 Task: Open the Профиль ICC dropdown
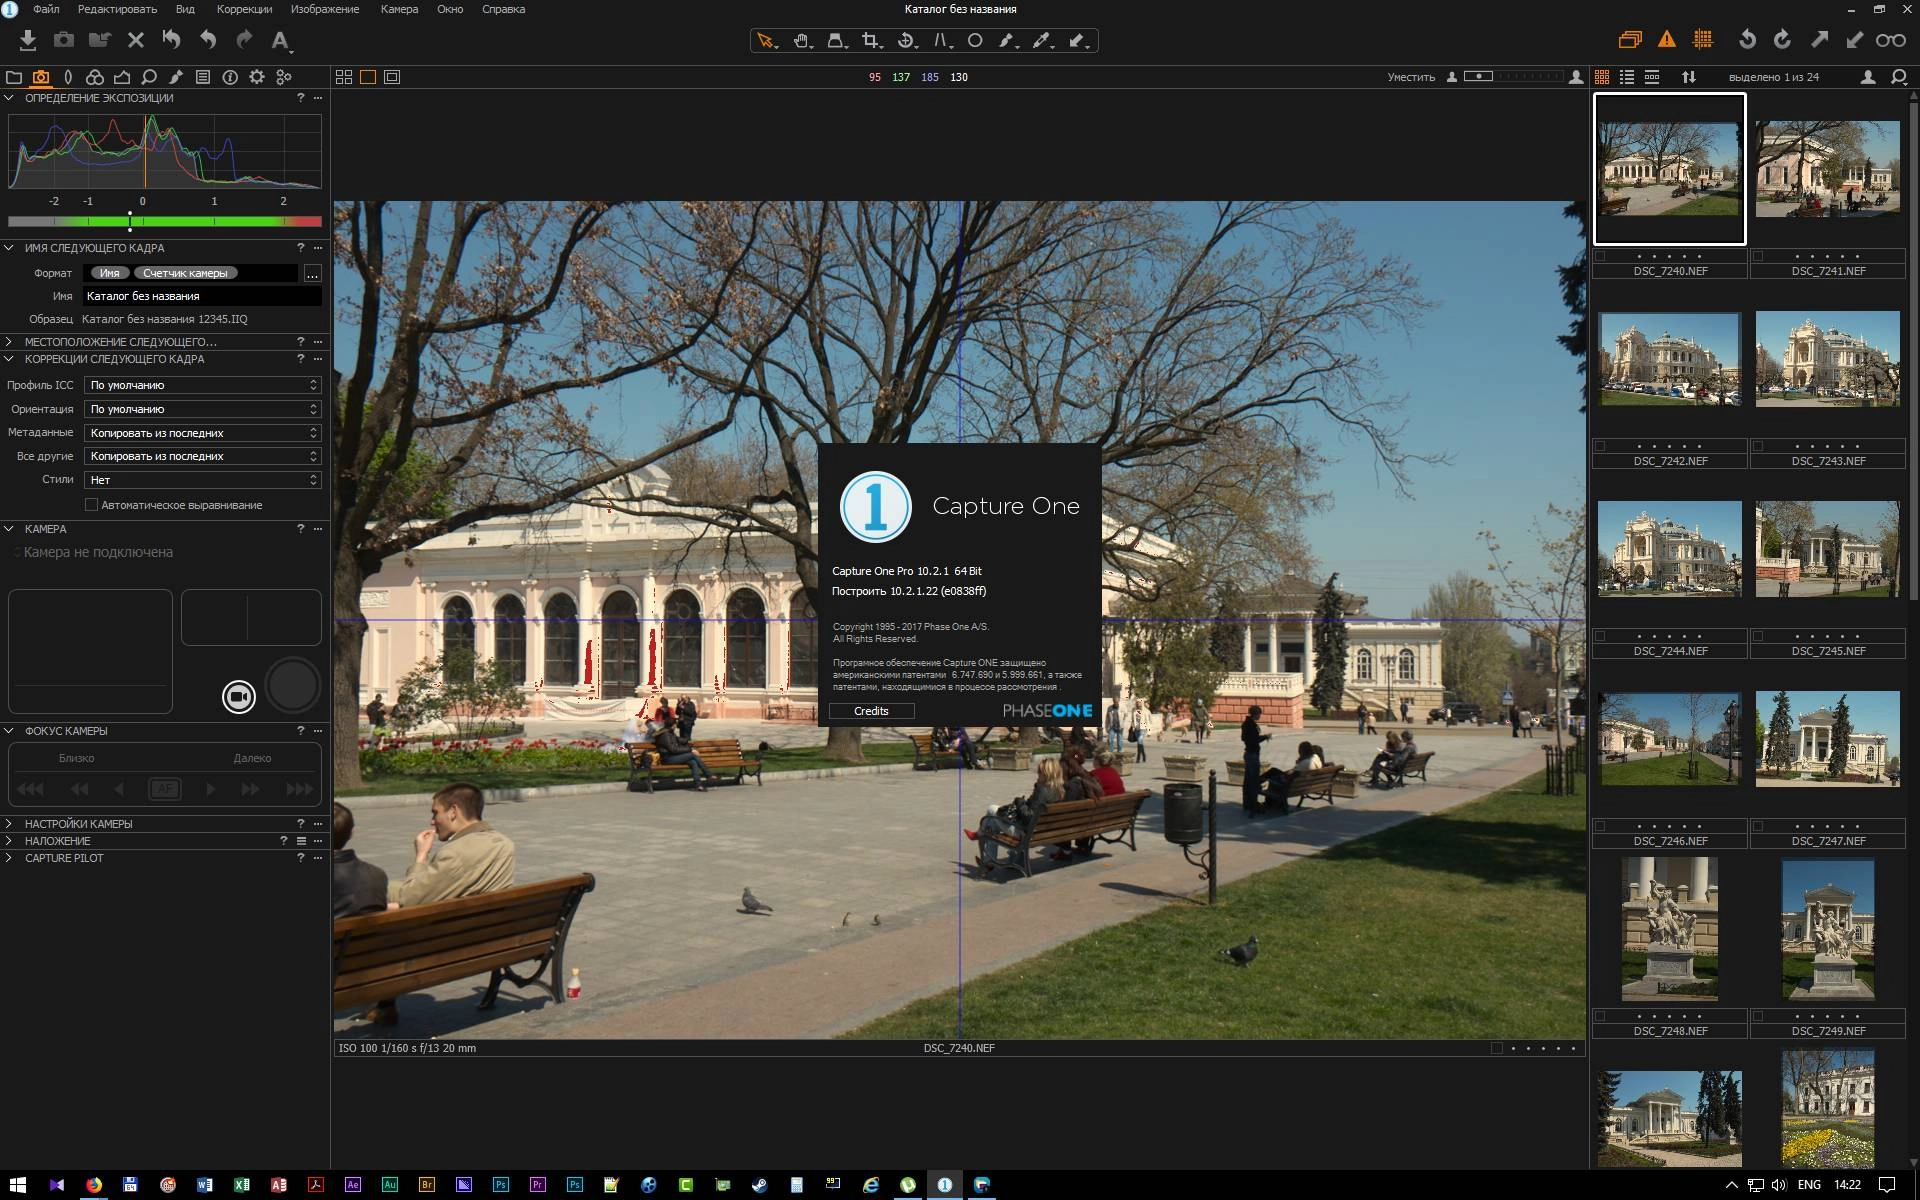203,385
